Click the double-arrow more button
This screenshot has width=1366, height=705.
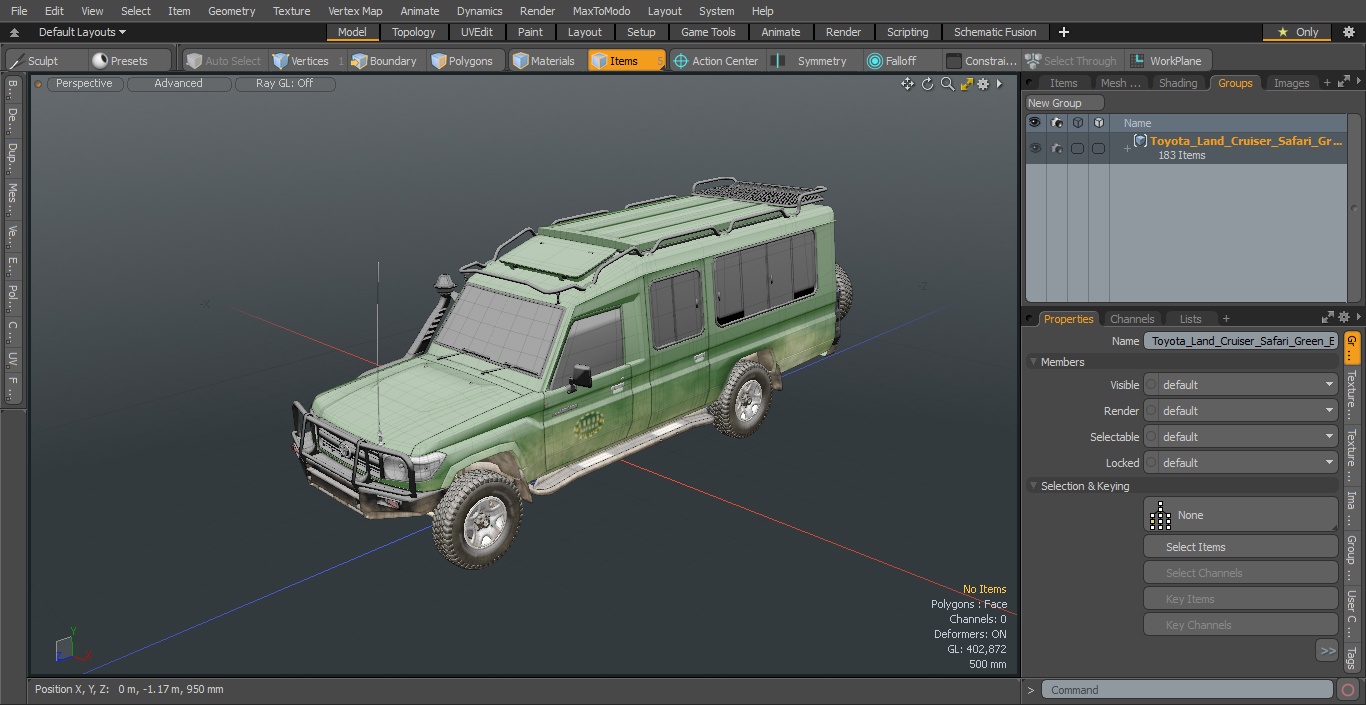[1327, 650]
